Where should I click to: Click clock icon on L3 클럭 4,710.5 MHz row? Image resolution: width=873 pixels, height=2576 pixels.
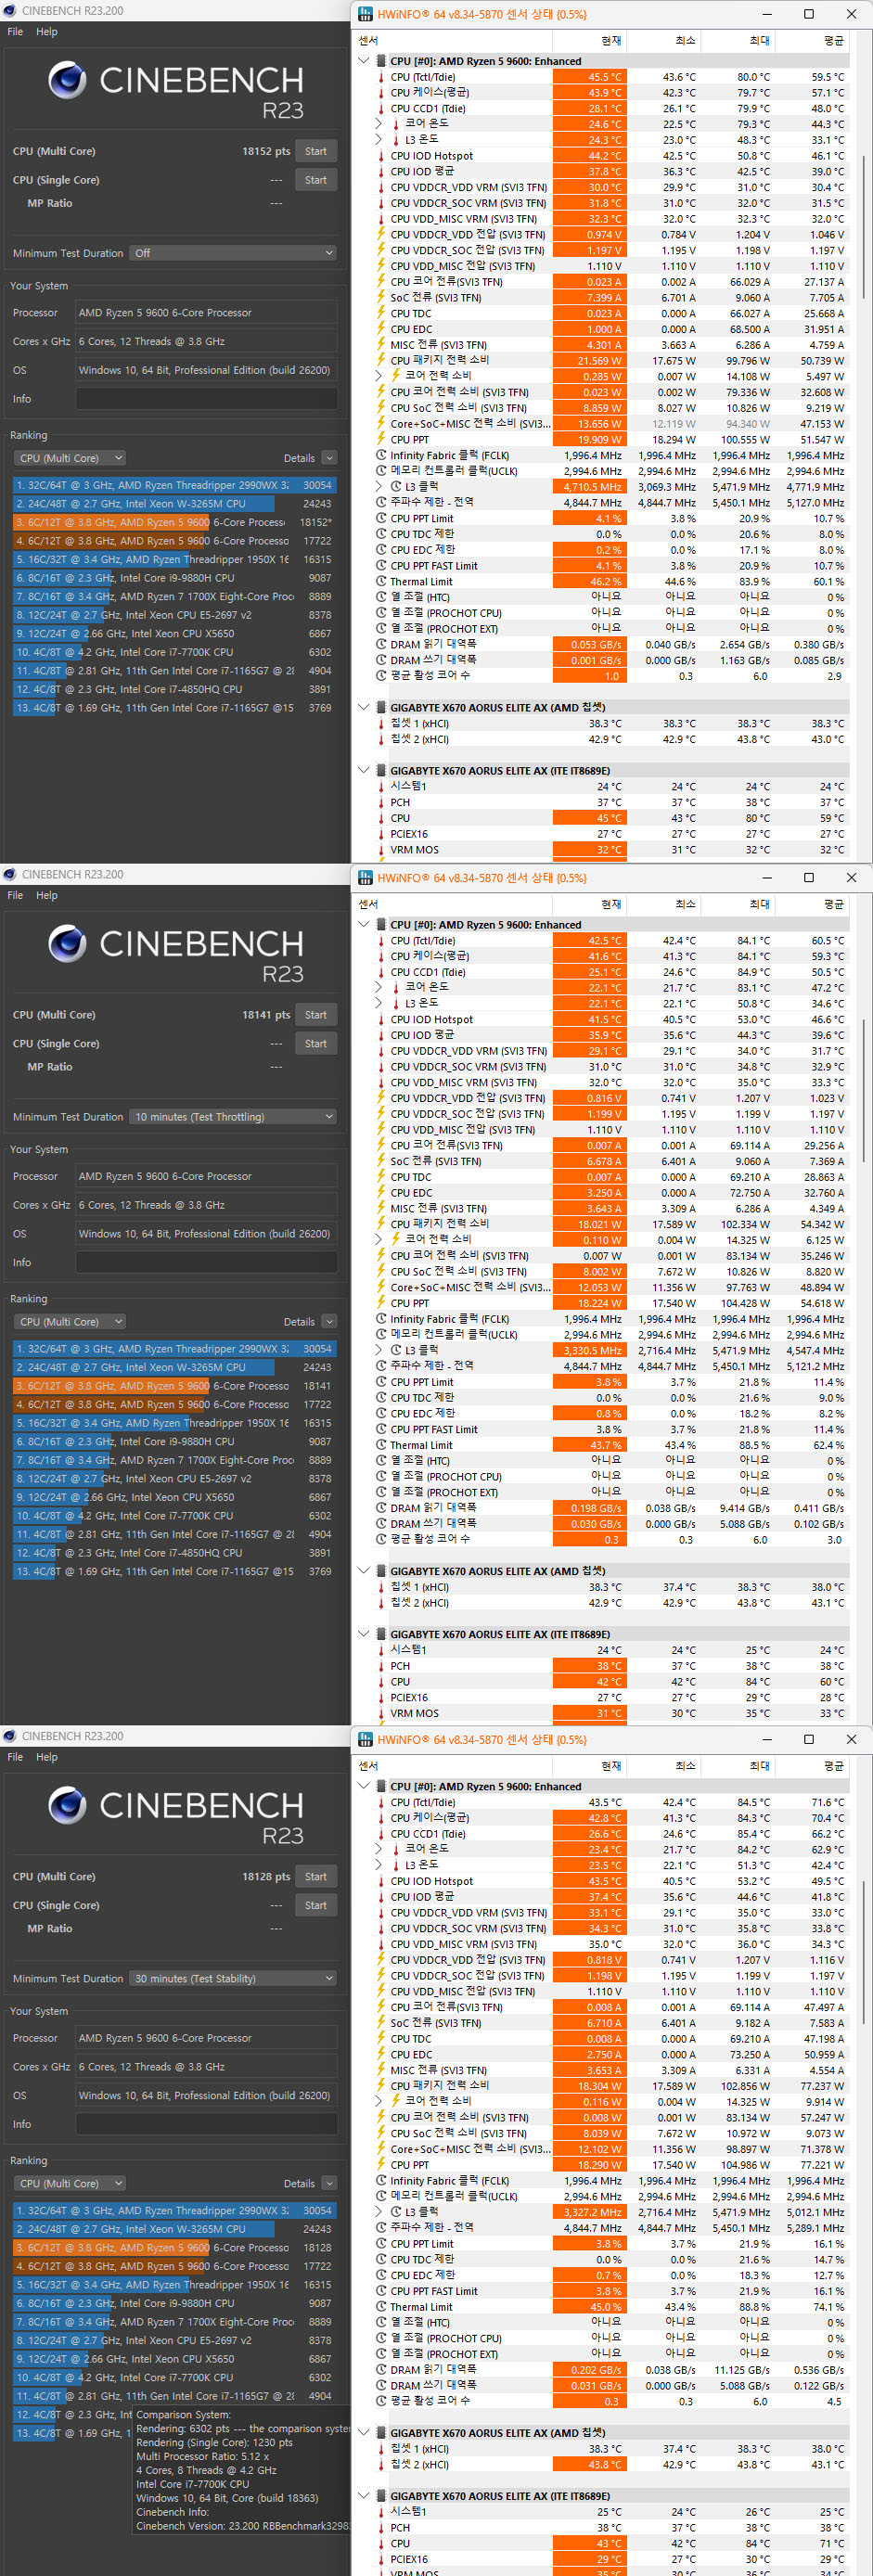pyautogui.click(x=396, y=486)
